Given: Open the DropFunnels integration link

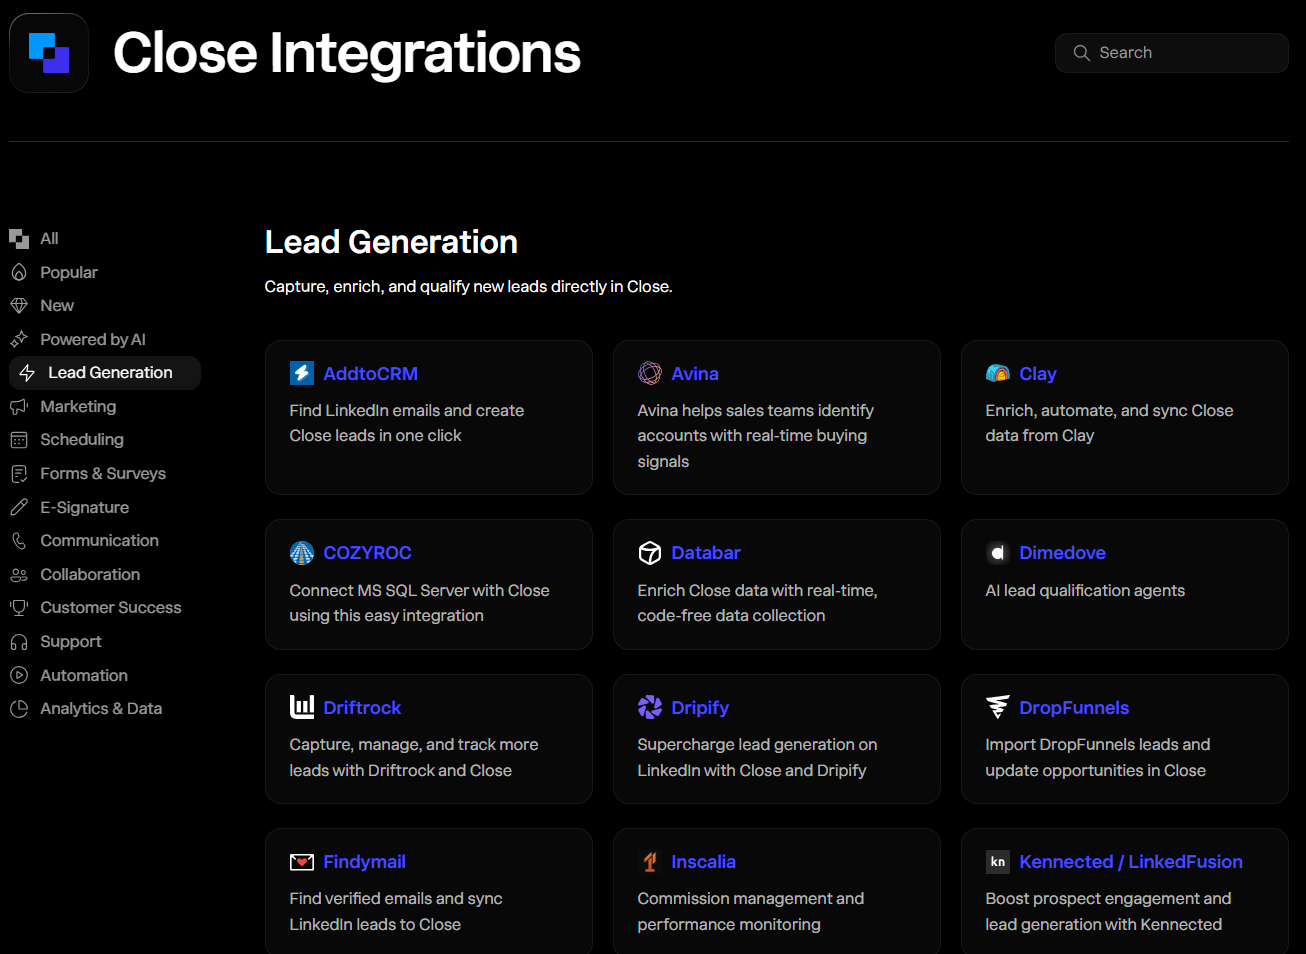Looking at the screenshot, I should point(1074,708).
